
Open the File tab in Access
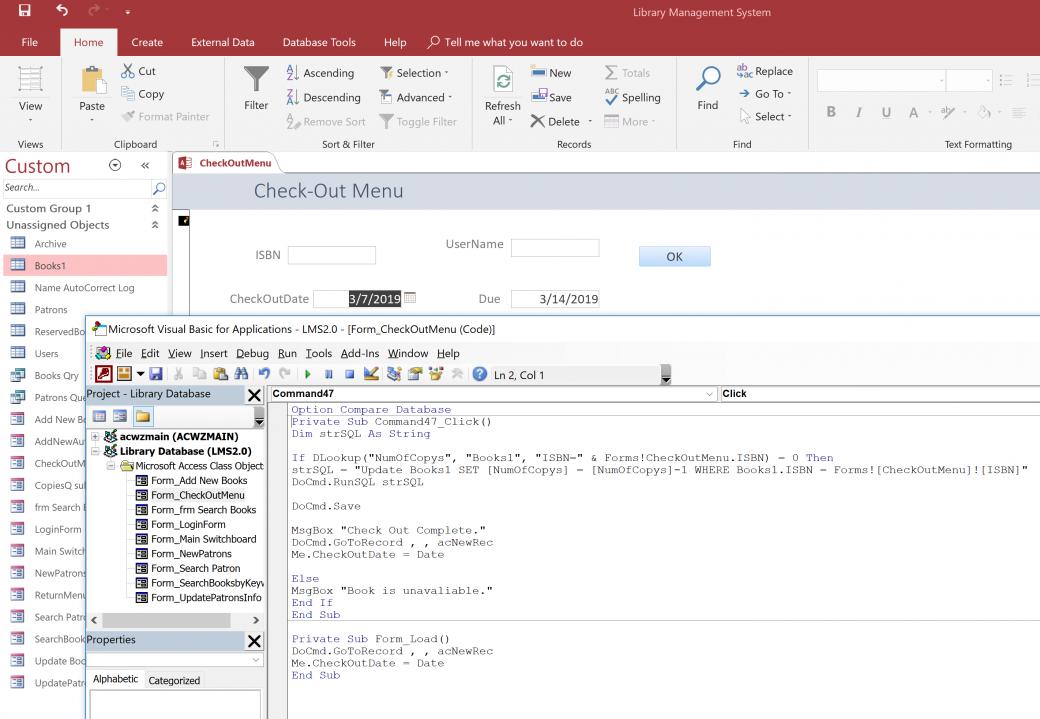[29, 42]
